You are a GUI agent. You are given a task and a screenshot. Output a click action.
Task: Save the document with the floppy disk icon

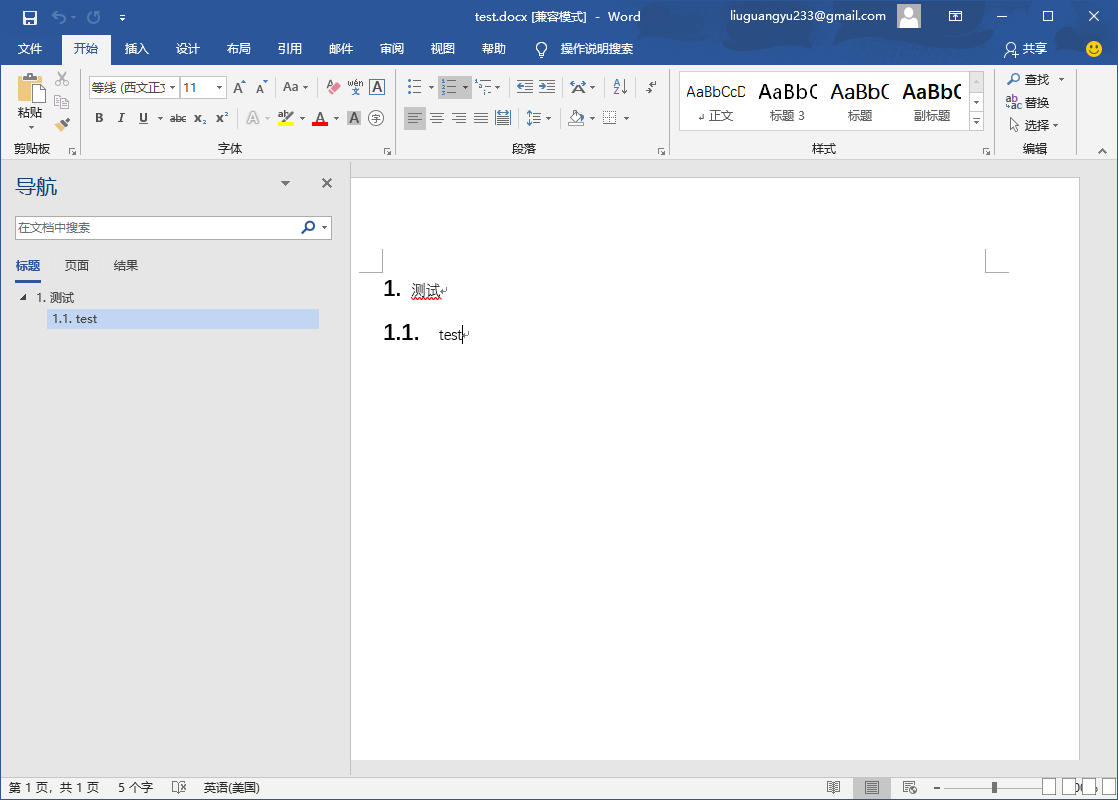click(x=30, y=17)
